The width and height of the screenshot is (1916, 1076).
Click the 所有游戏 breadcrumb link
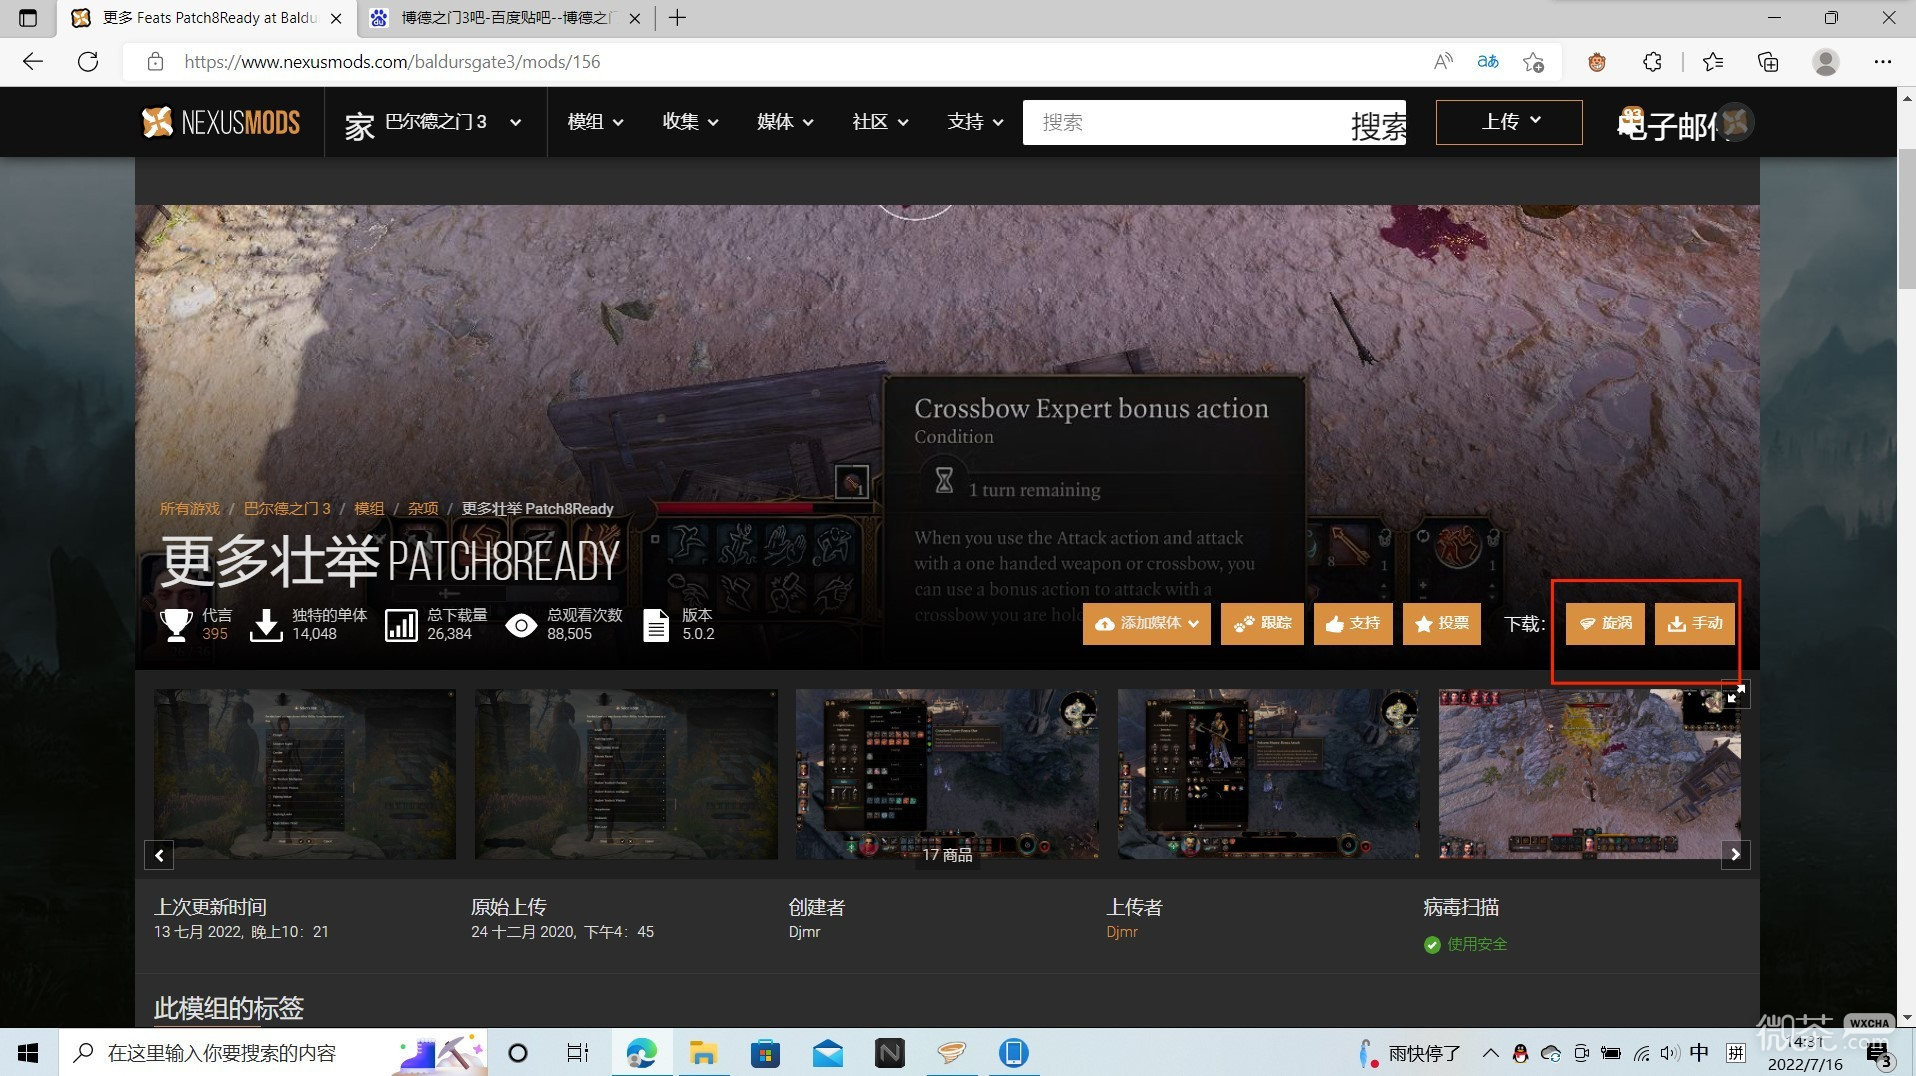(x=189, y=508)
